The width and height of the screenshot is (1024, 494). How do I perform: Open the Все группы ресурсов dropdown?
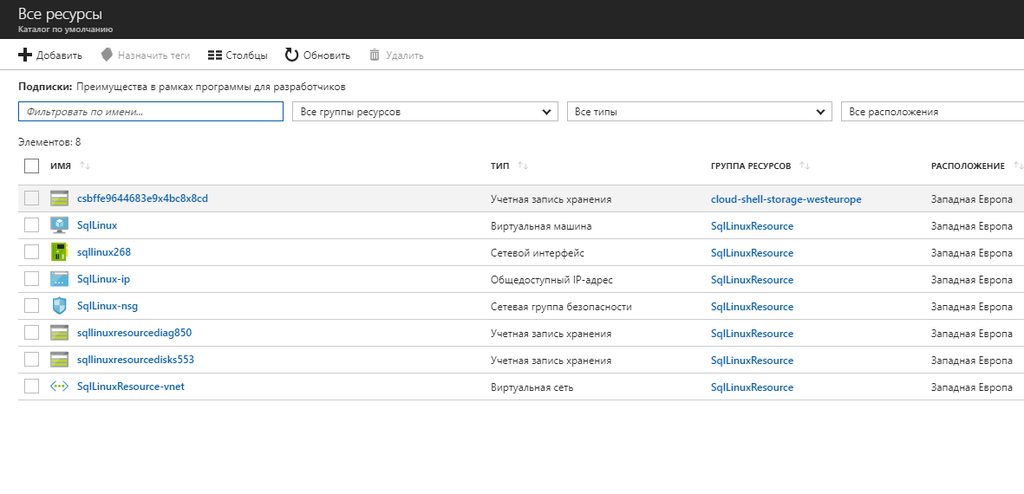[x=425, y=112]
